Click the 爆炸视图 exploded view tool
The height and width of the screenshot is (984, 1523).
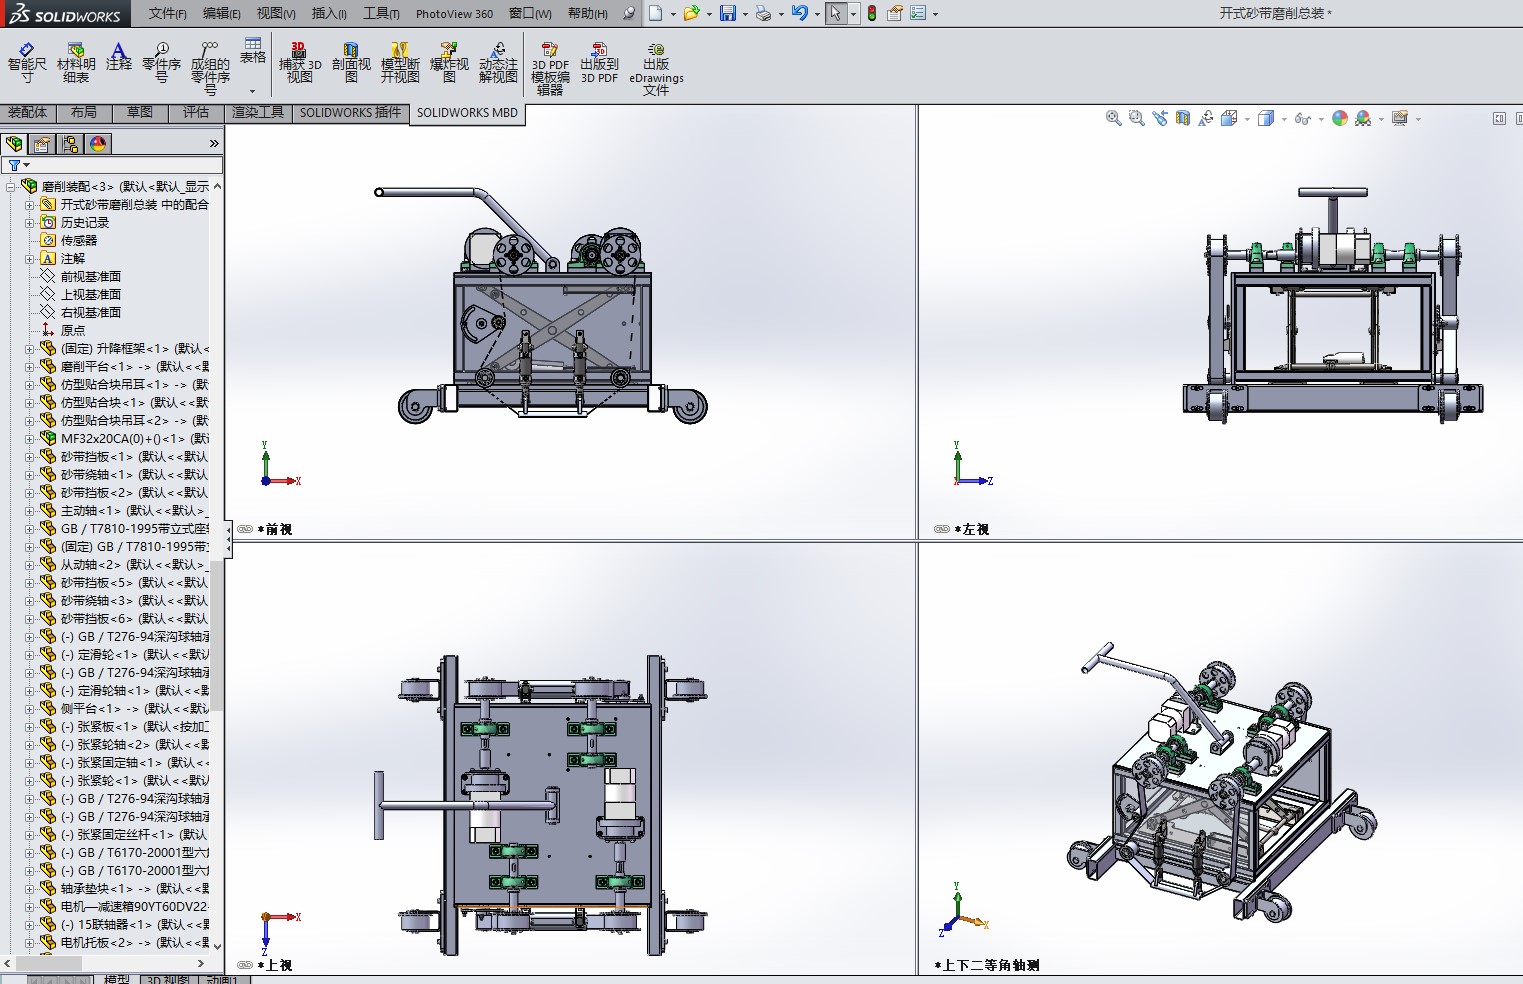449,63
